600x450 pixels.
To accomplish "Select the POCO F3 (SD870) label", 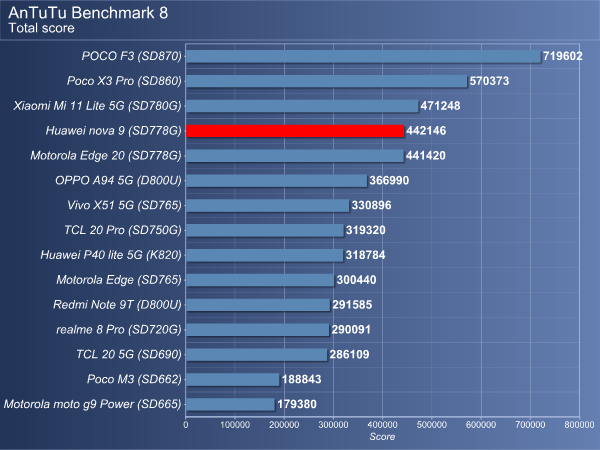I will pyautogui.click(x=131, y=56).
